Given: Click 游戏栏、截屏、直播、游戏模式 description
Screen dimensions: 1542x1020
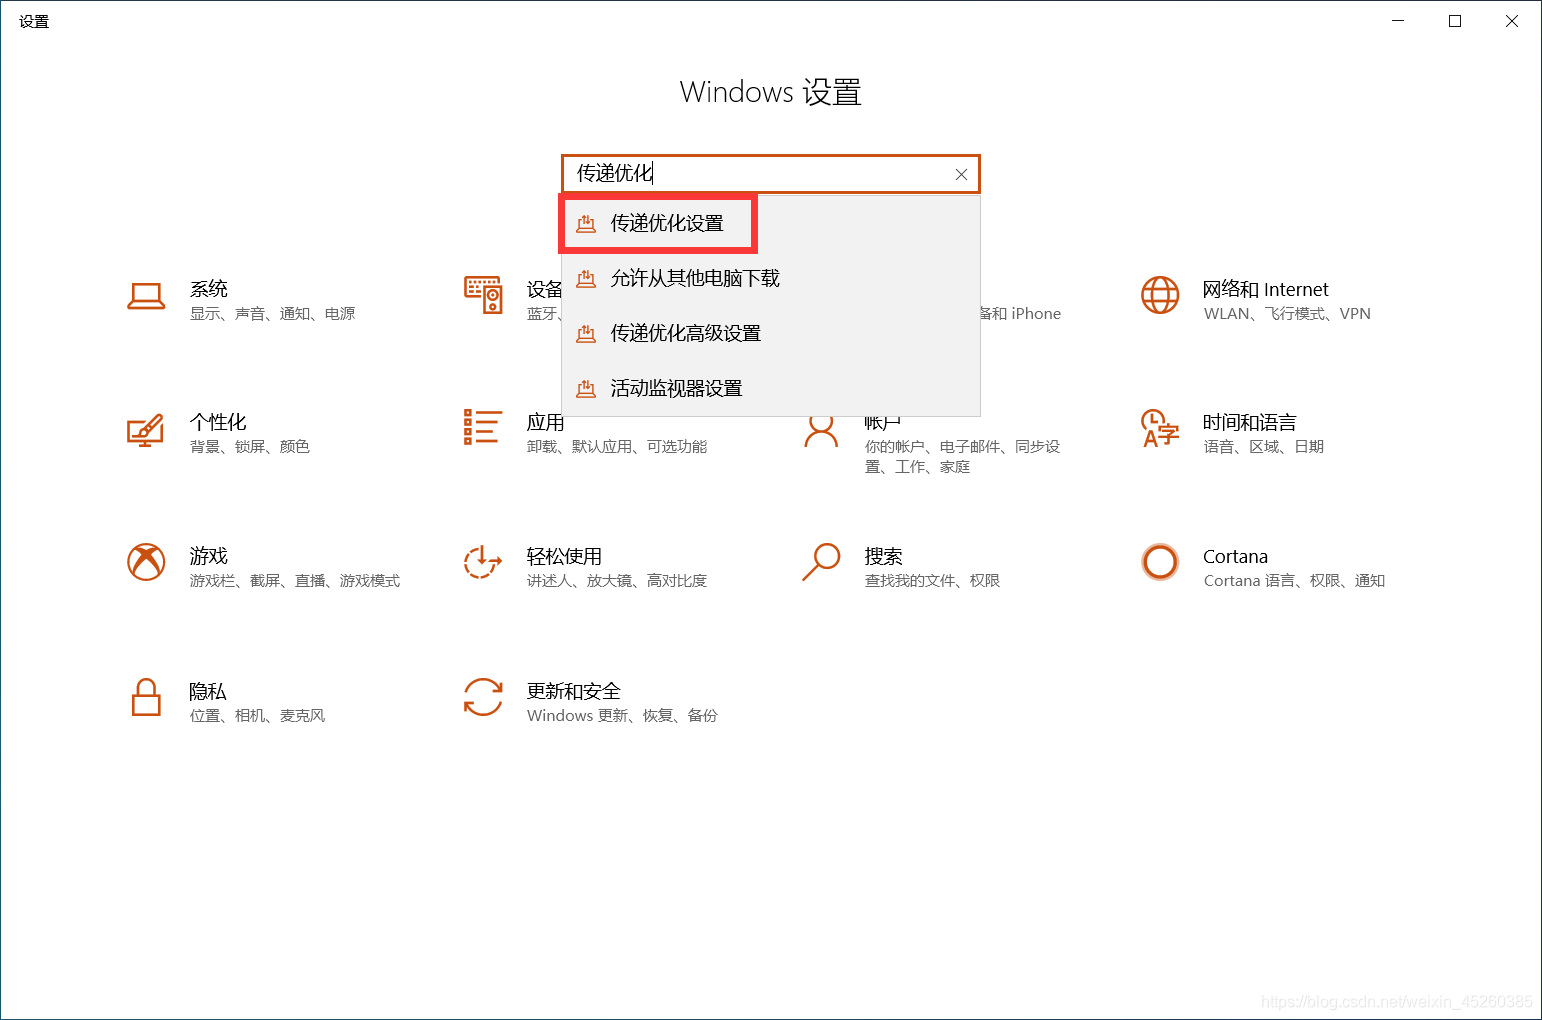Looking at the screenshot, I should [295, 581].
